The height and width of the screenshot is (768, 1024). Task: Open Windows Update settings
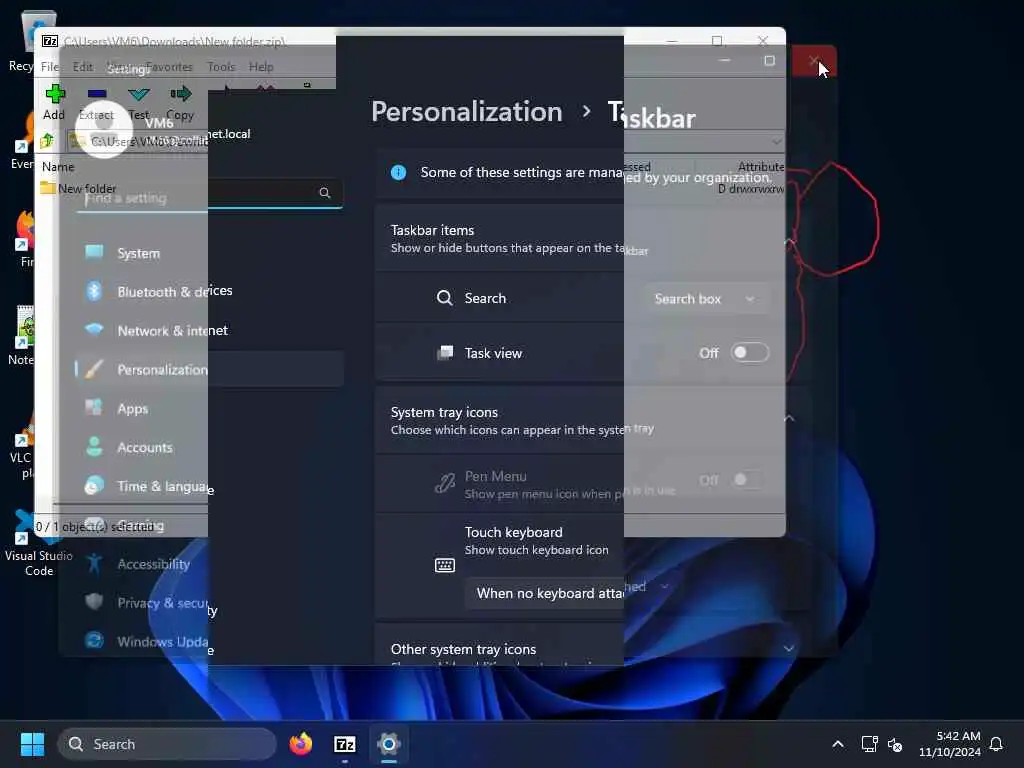(x=209, y=641)
